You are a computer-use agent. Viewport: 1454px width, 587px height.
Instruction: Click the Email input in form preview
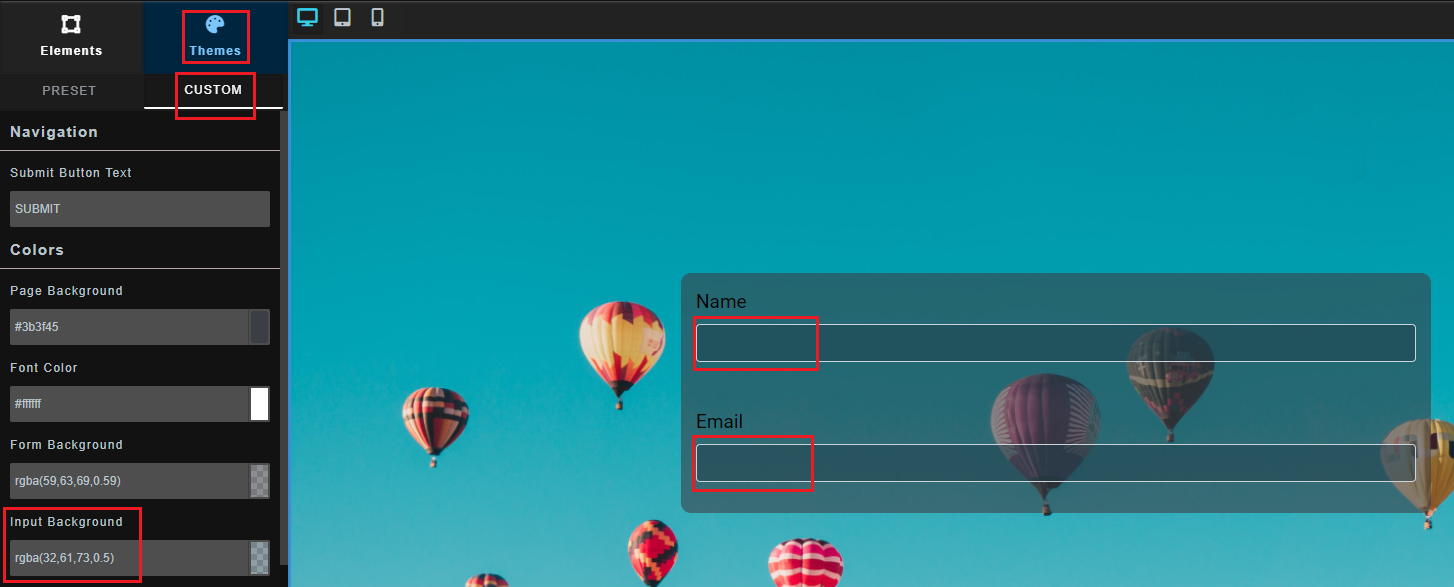(1056, 463)
